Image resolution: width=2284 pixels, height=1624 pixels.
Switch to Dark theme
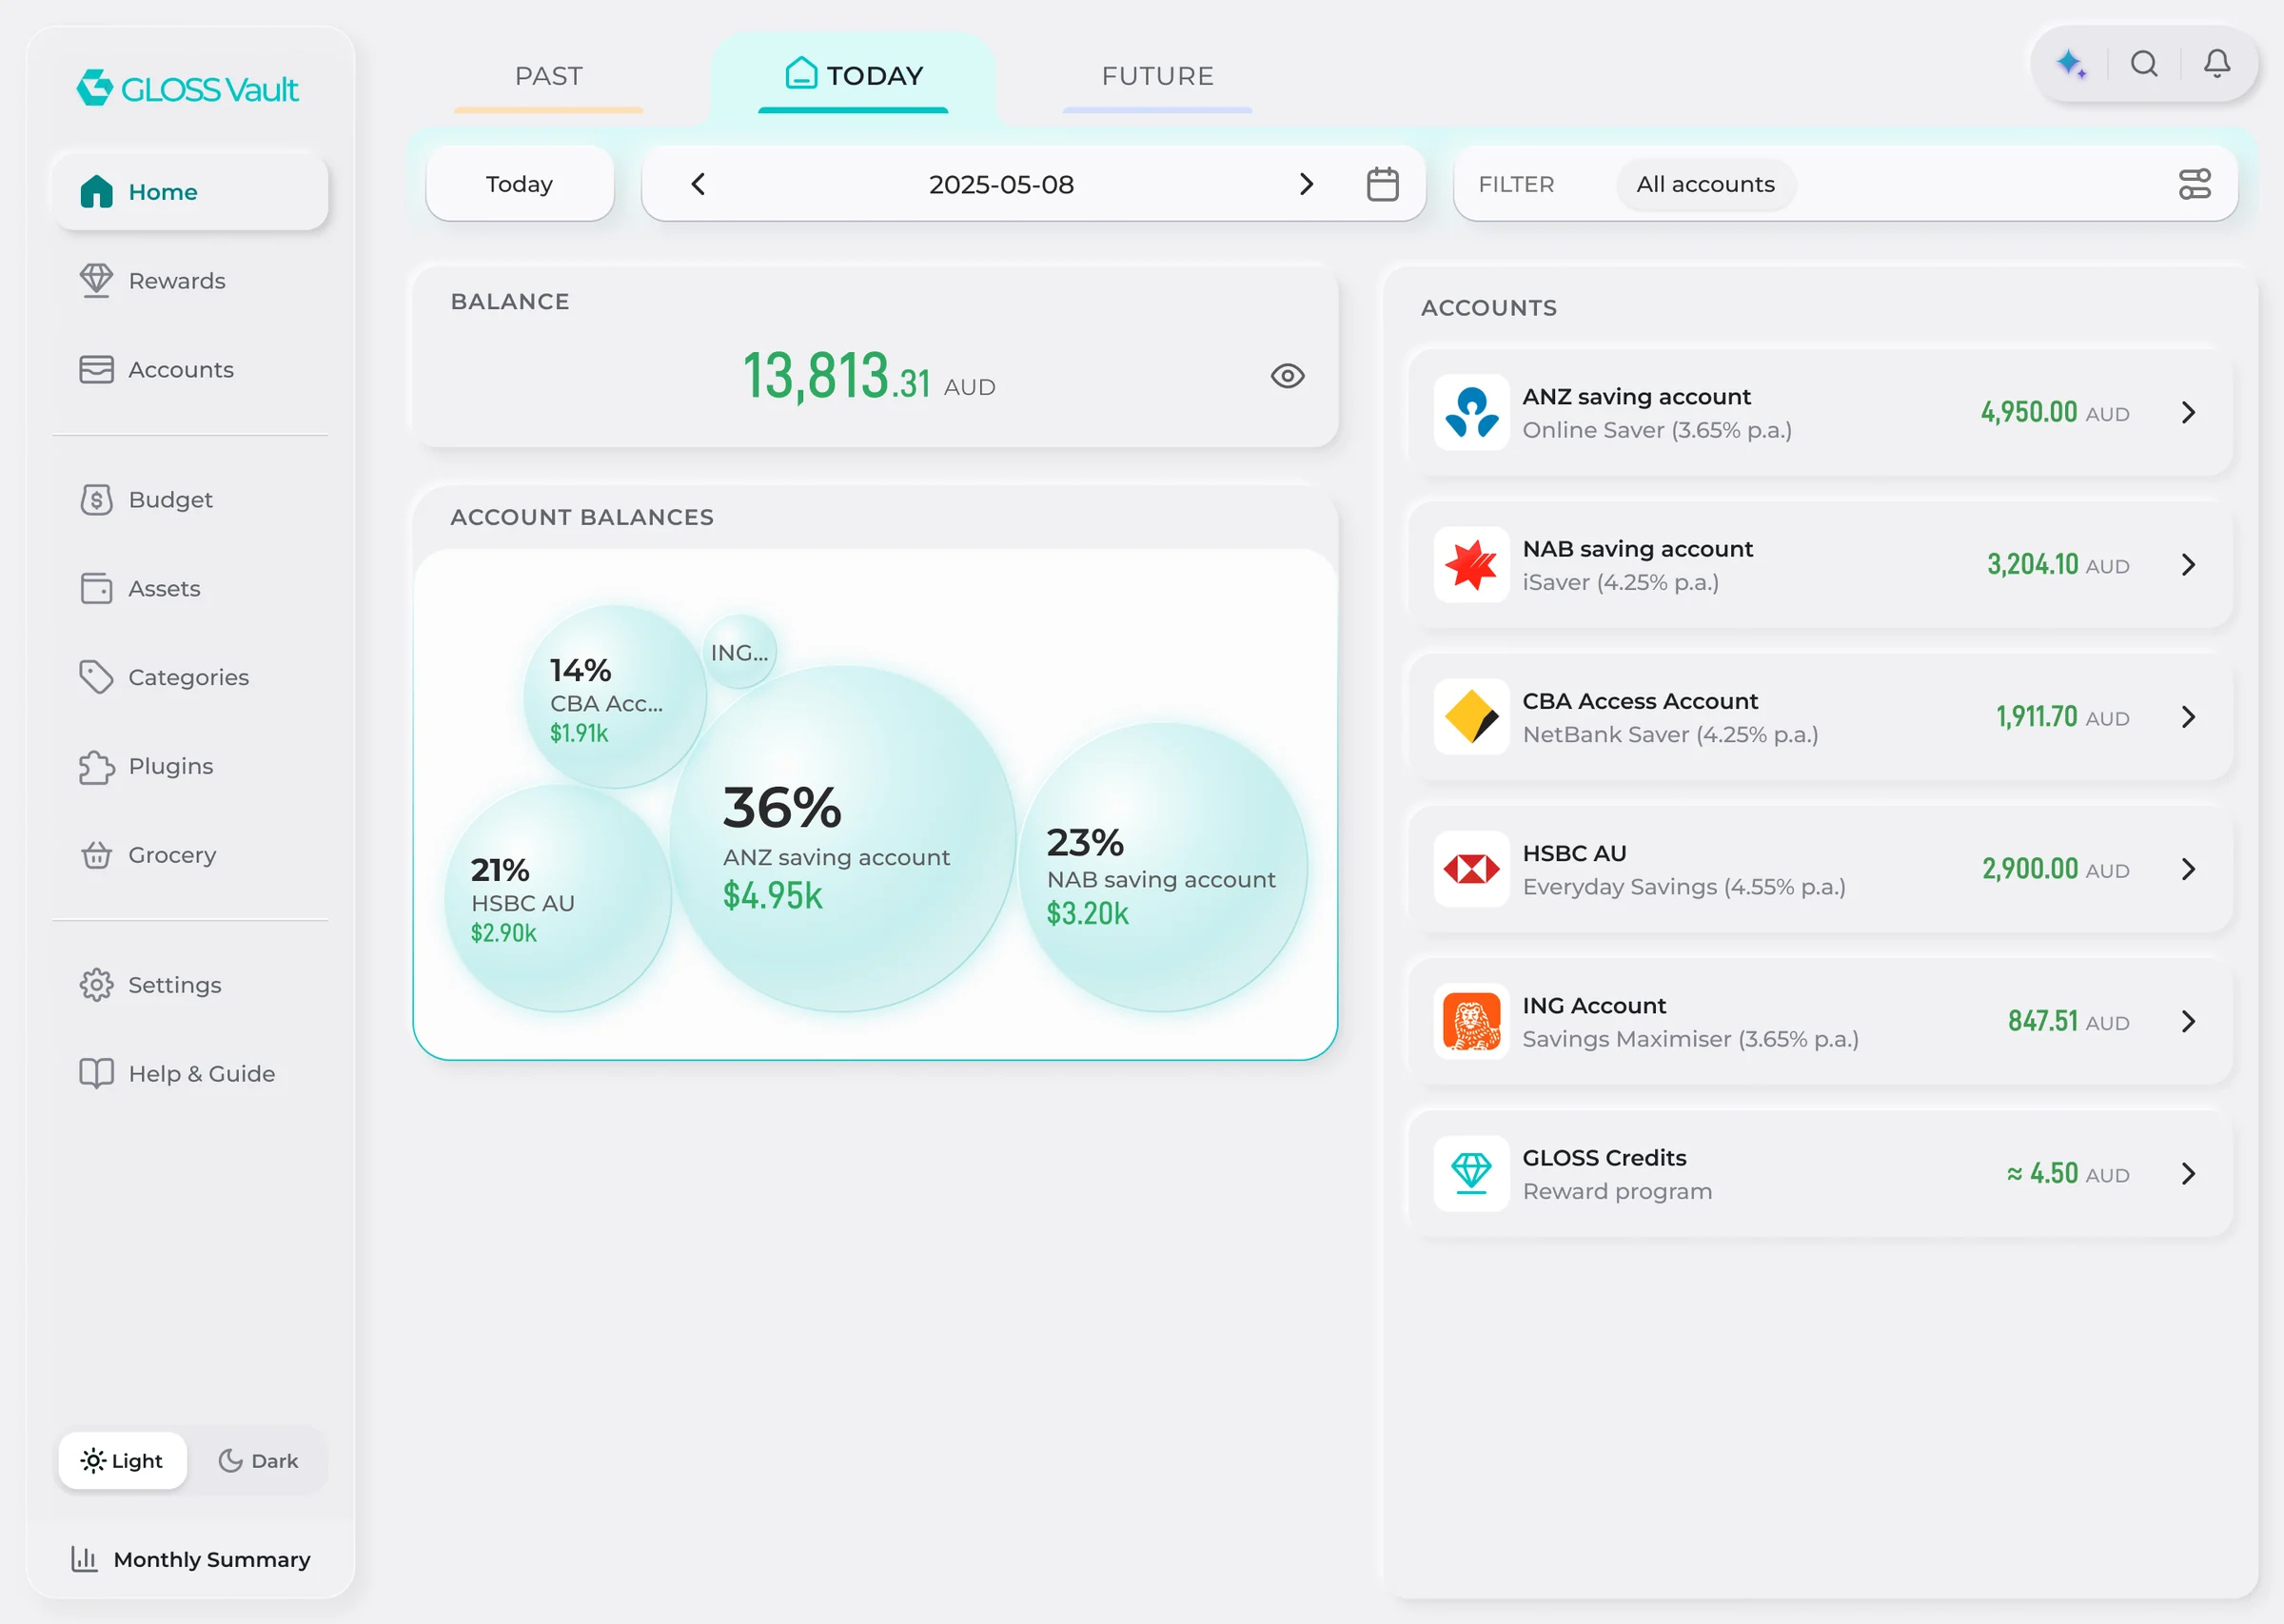pos(258,1461)
